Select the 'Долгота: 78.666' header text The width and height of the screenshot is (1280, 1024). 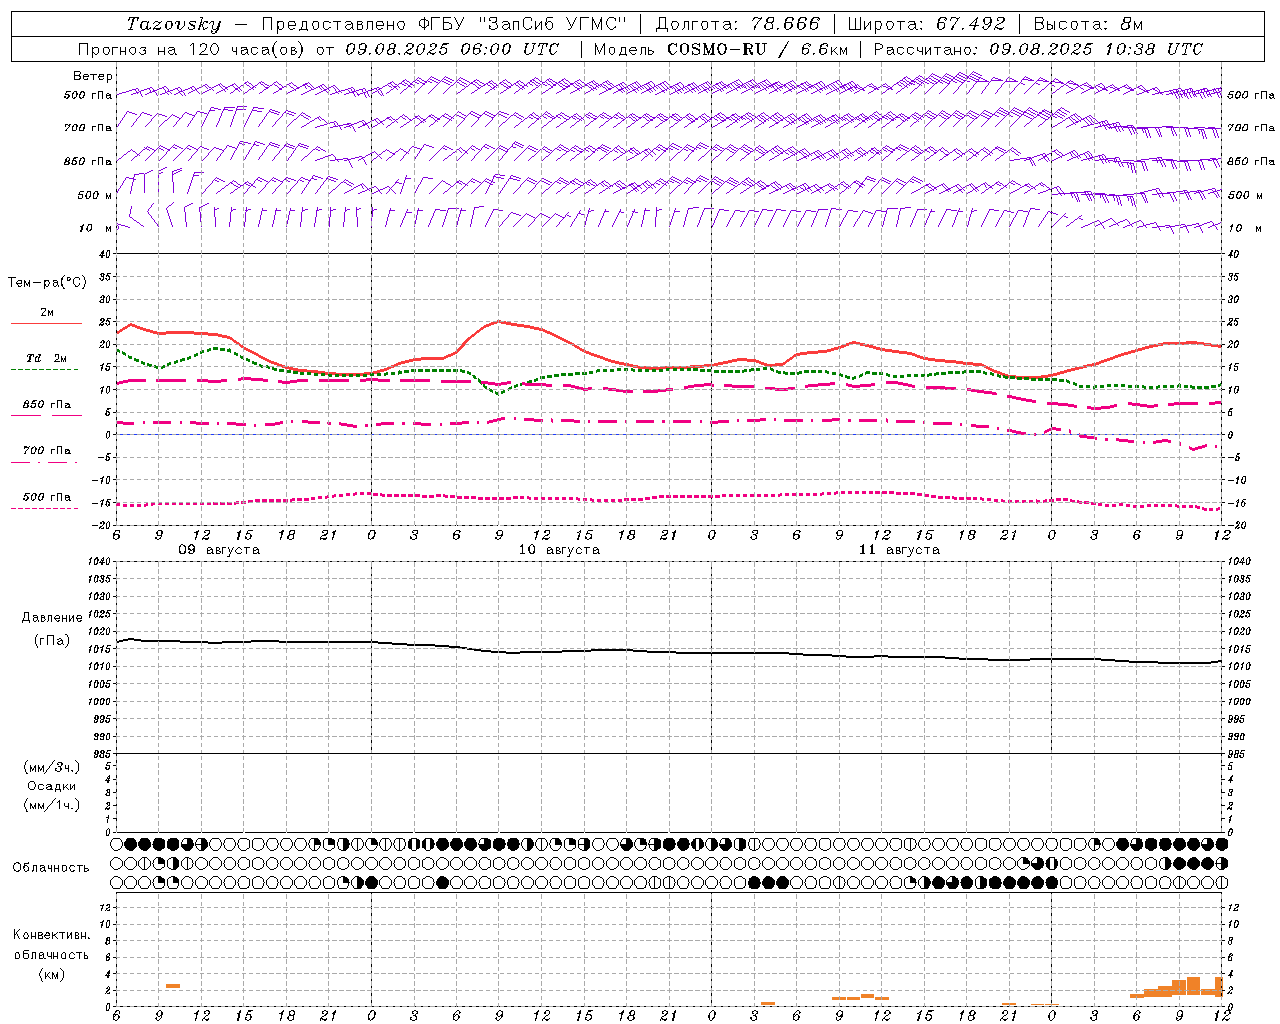[x=738, y=24]
